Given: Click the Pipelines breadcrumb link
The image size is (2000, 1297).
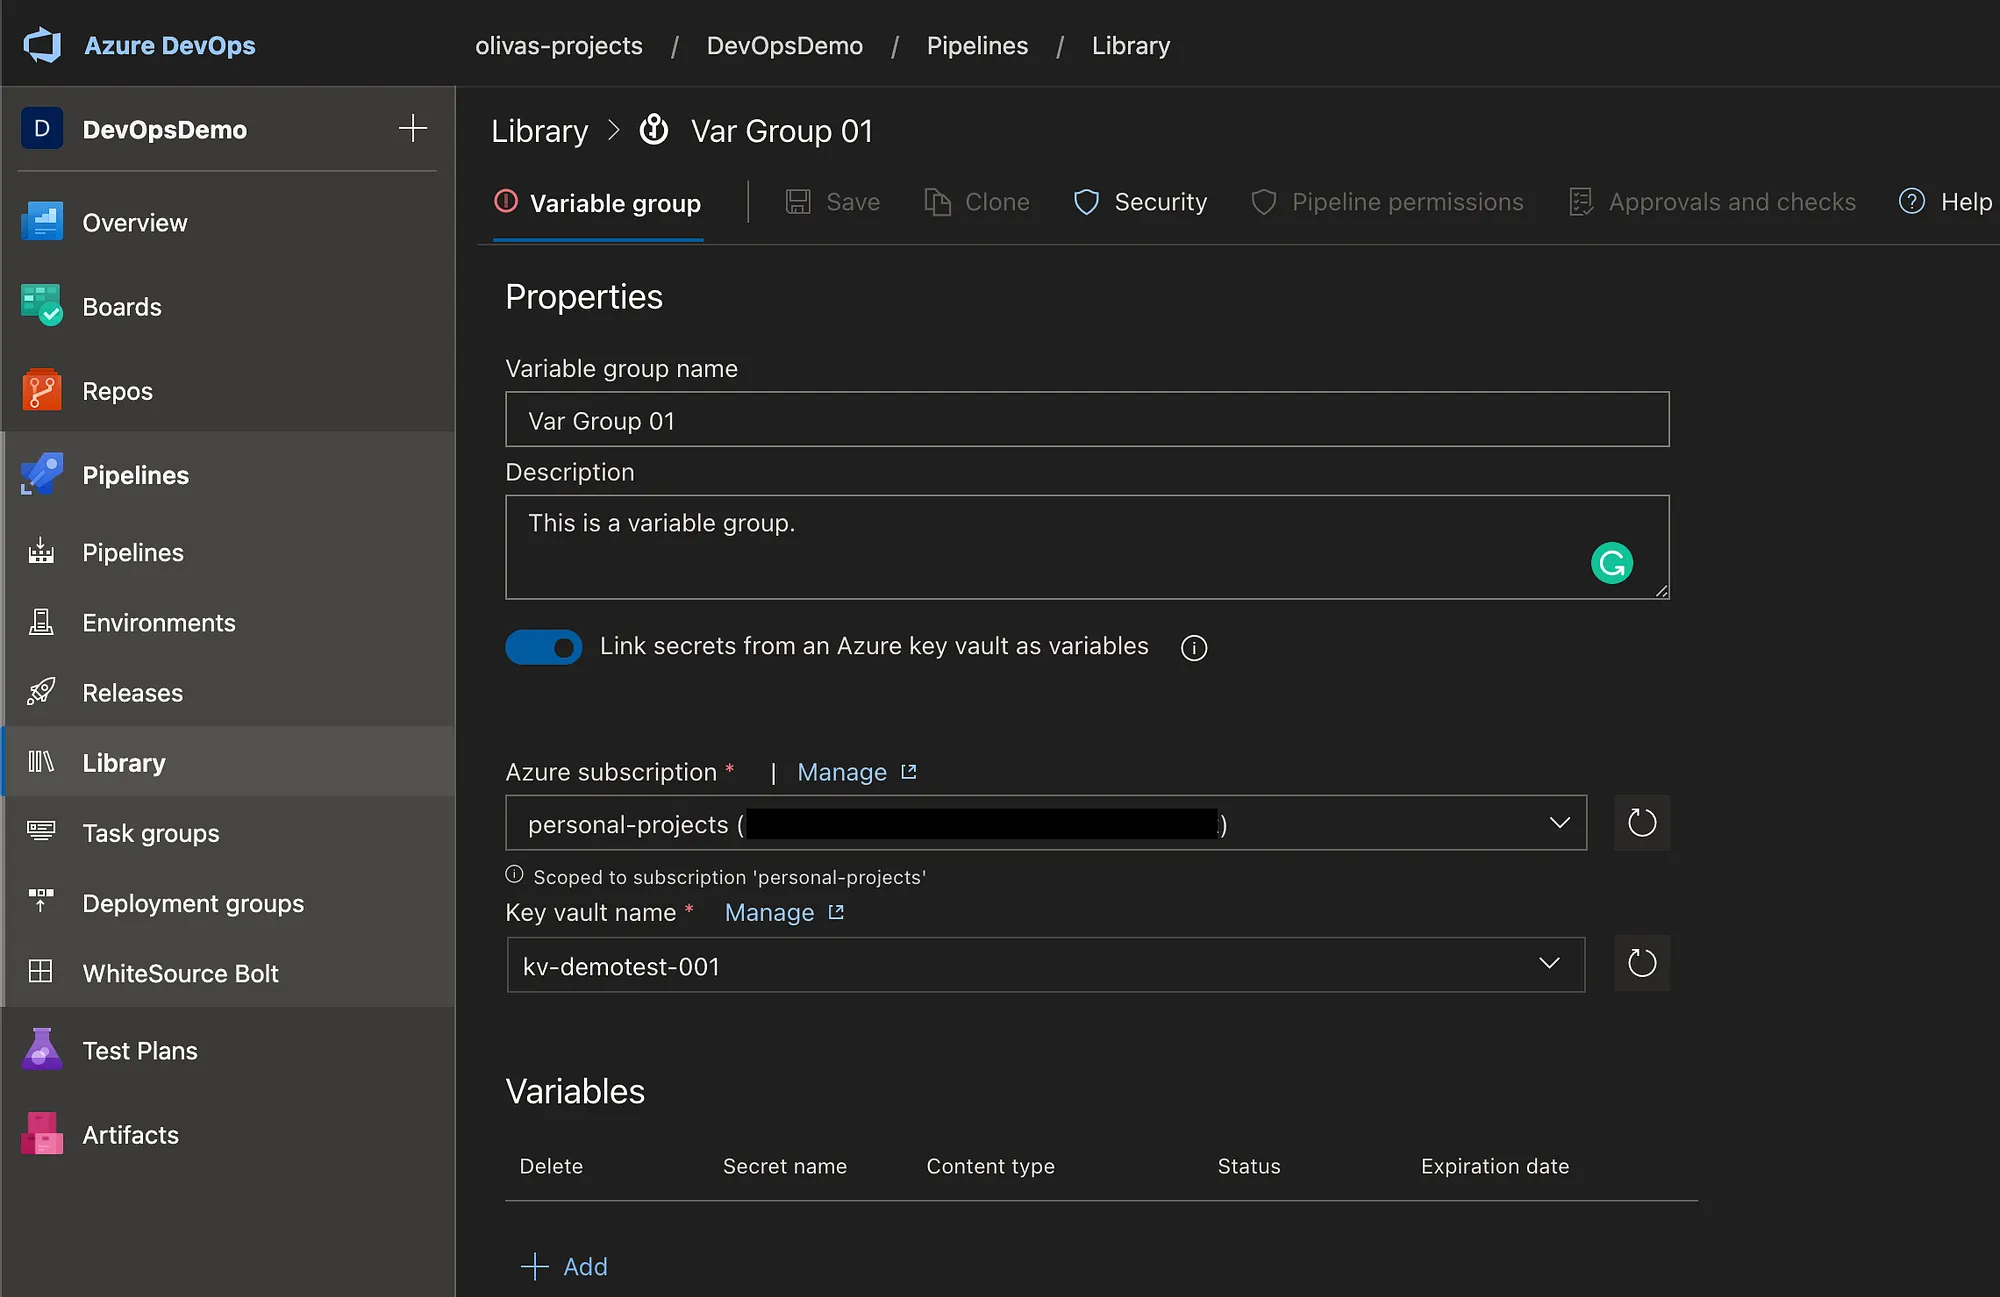Looking at the screenshot, I should pos(977,46).
